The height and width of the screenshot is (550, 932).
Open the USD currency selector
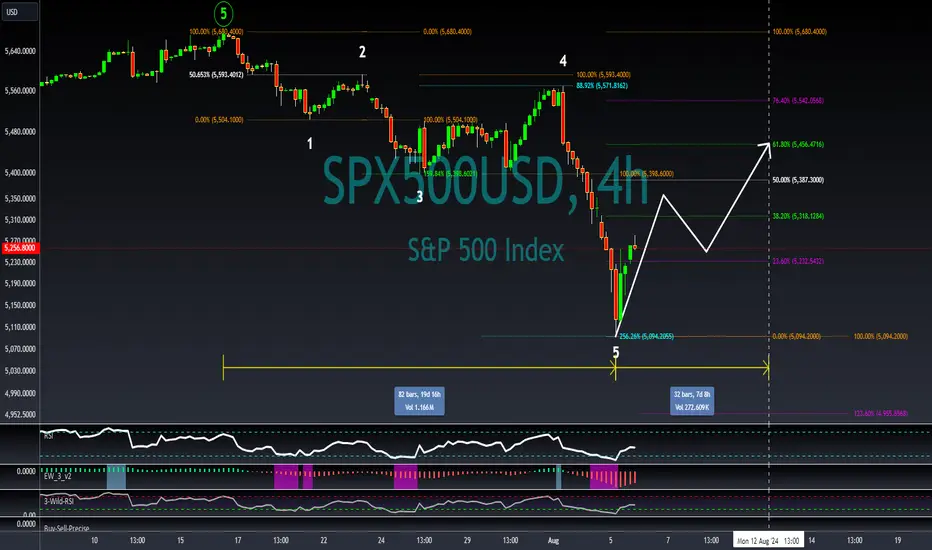click(19, 12)
